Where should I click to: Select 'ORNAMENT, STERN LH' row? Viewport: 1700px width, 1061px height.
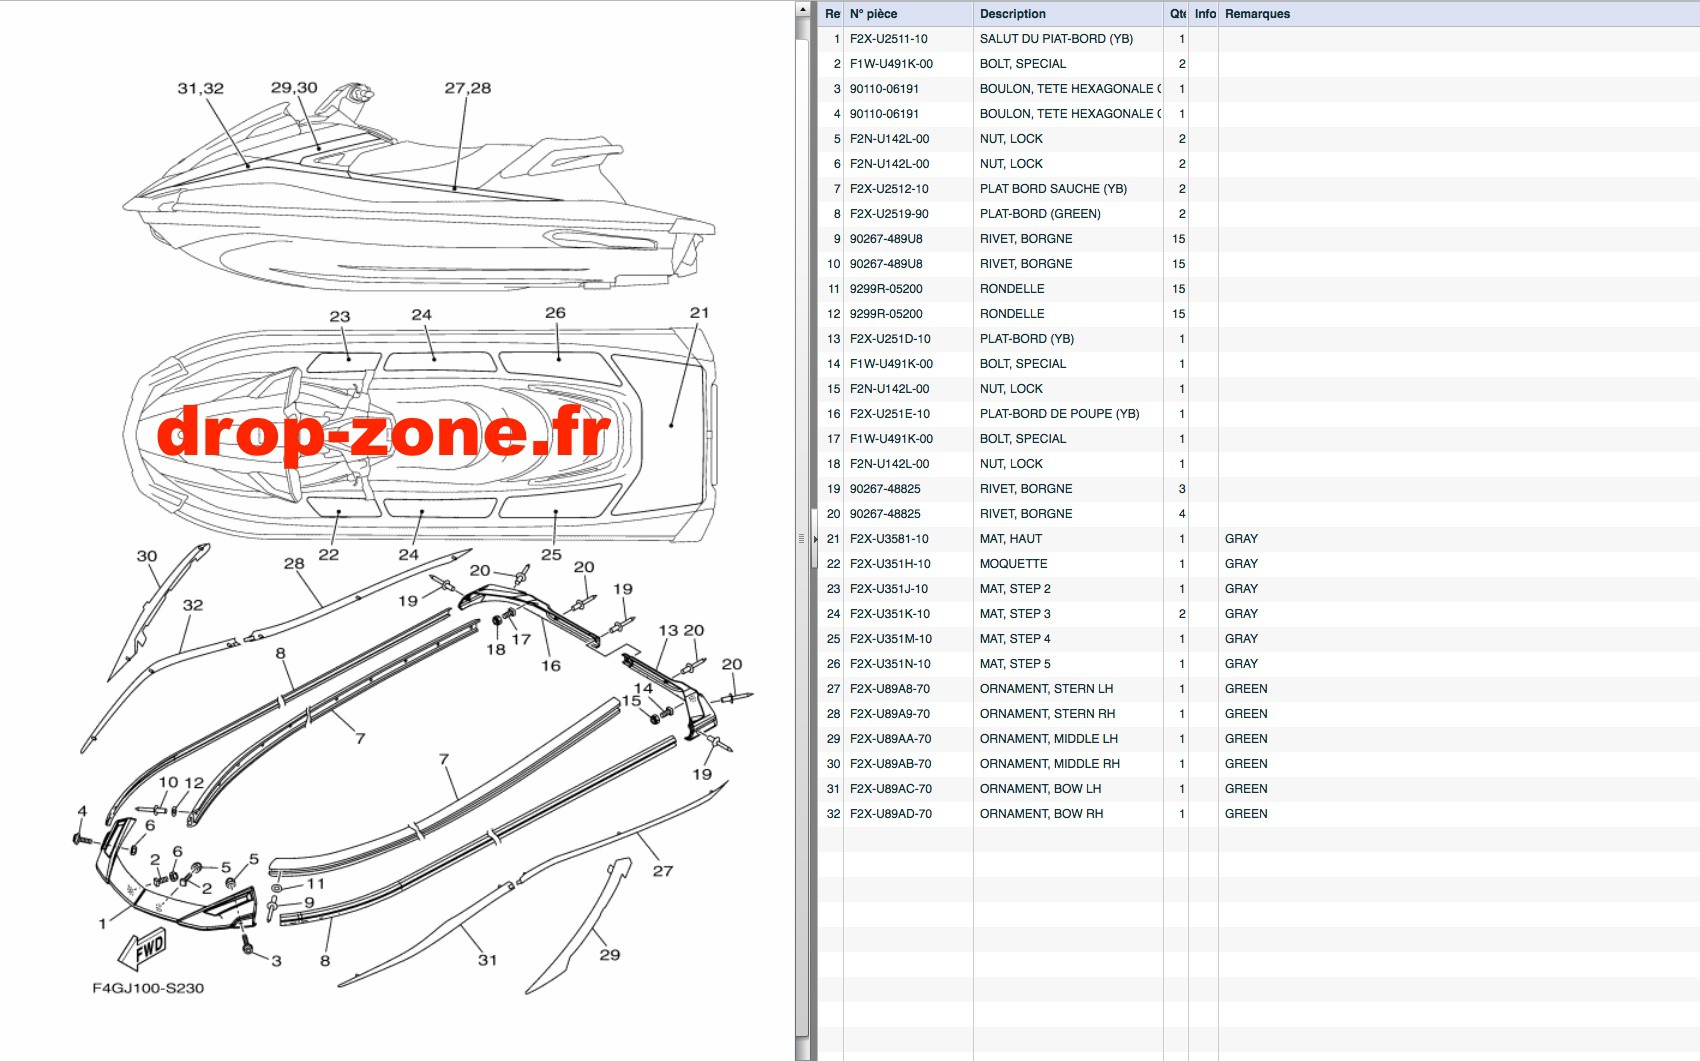pyautogui.click(x=1259, y=689)
